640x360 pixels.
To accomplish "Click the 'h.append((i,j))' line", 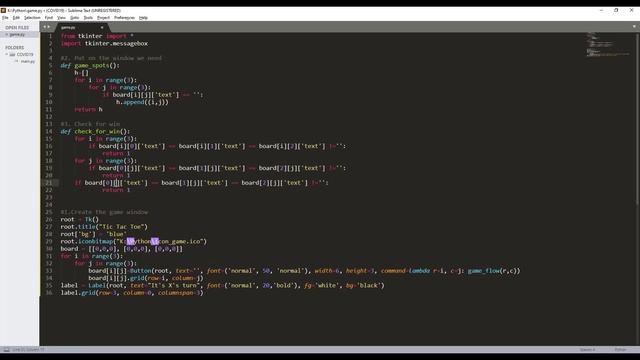I will click(142, 102).
